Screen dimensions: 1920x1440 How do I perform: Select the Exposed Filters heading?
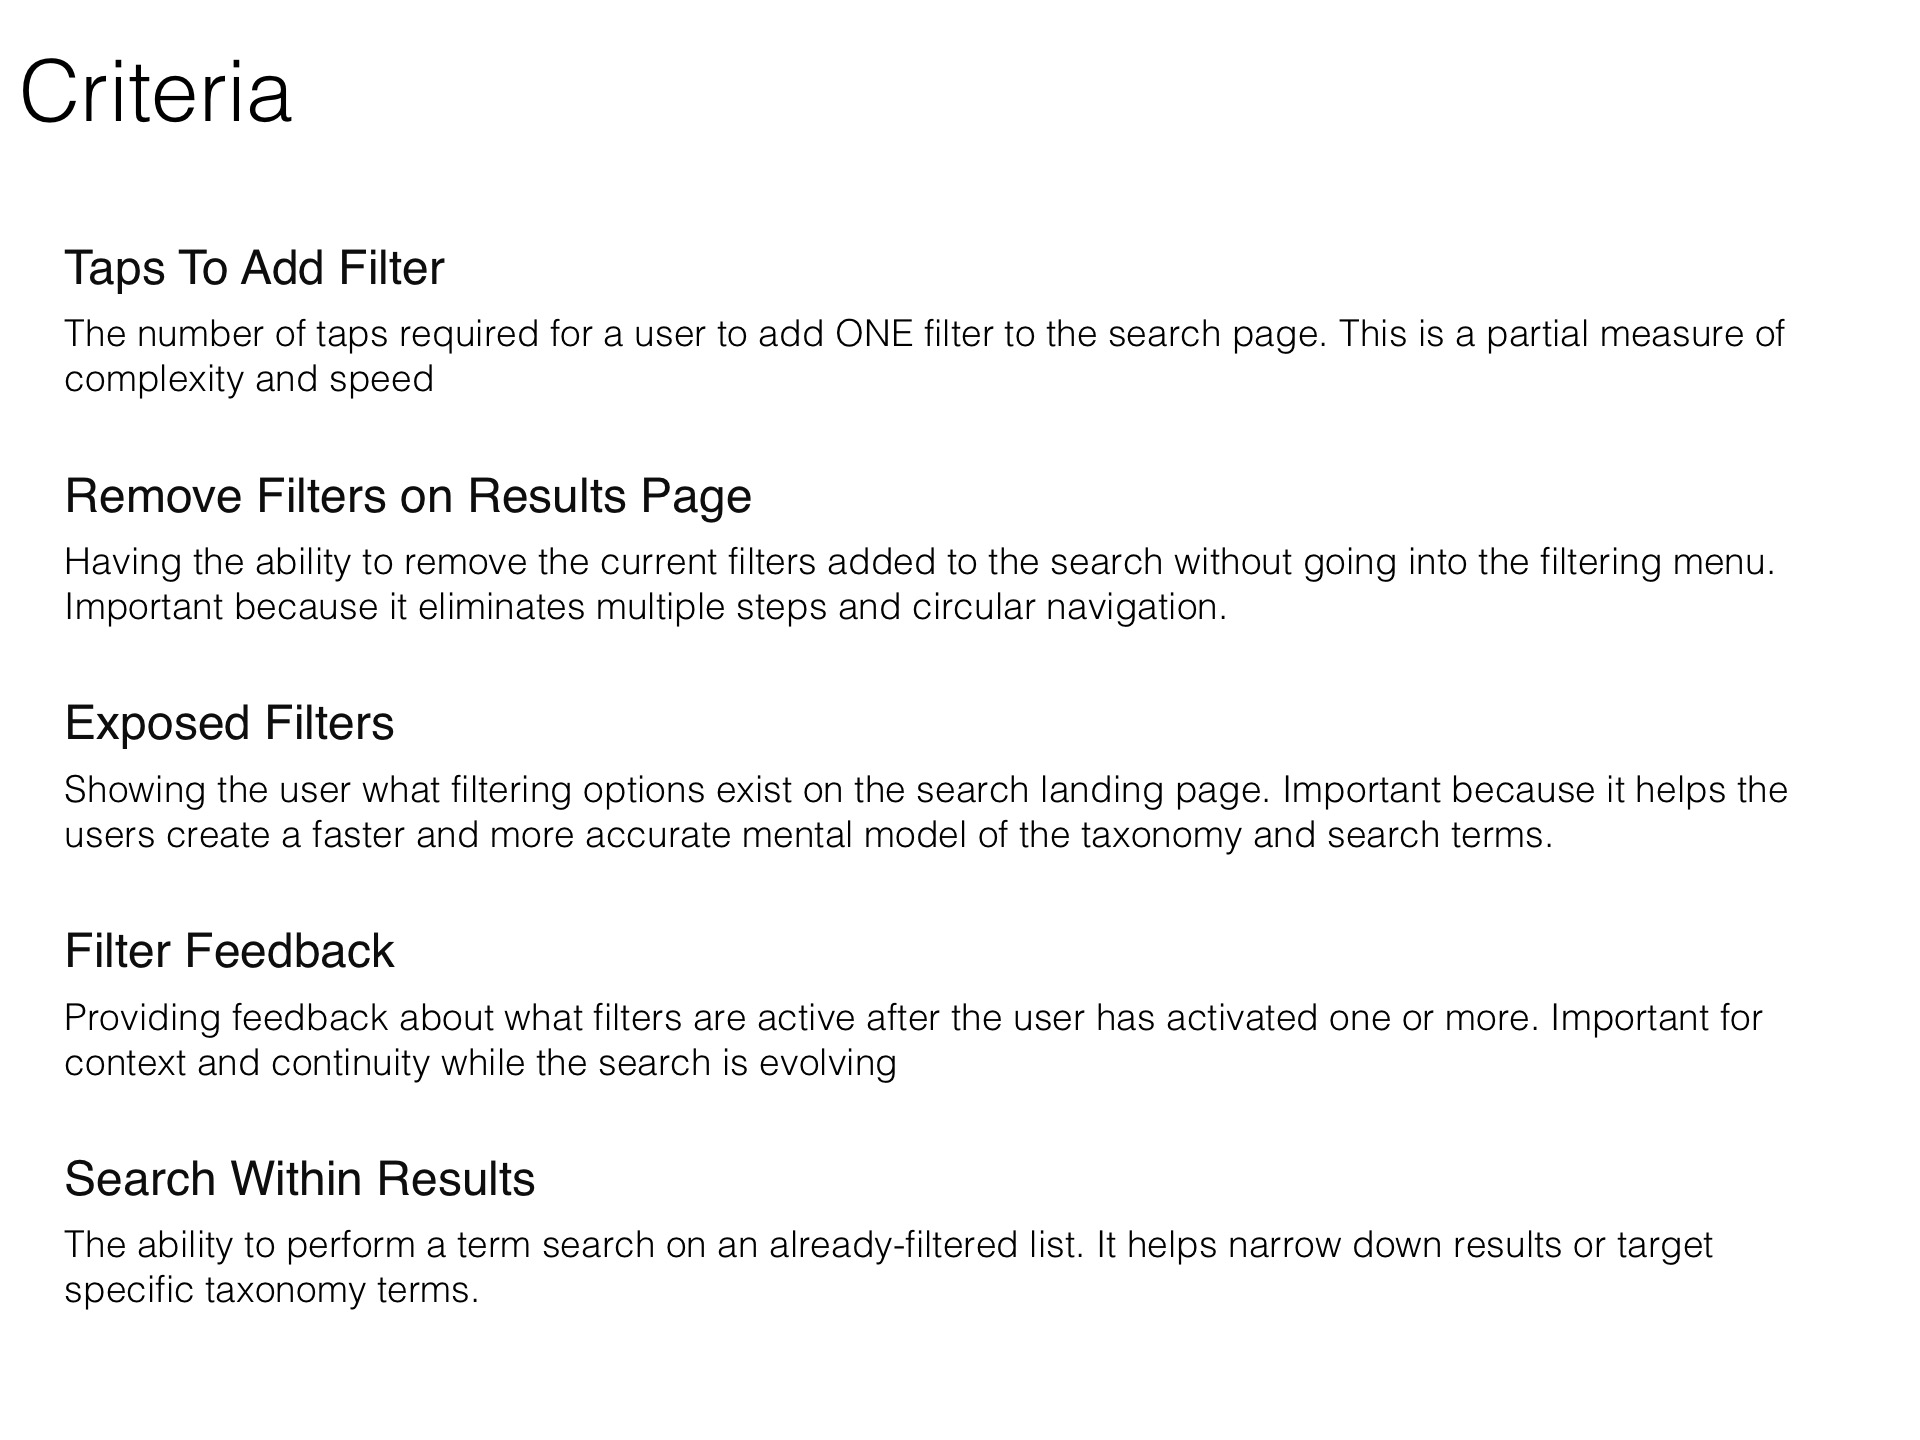coord(229,723)
